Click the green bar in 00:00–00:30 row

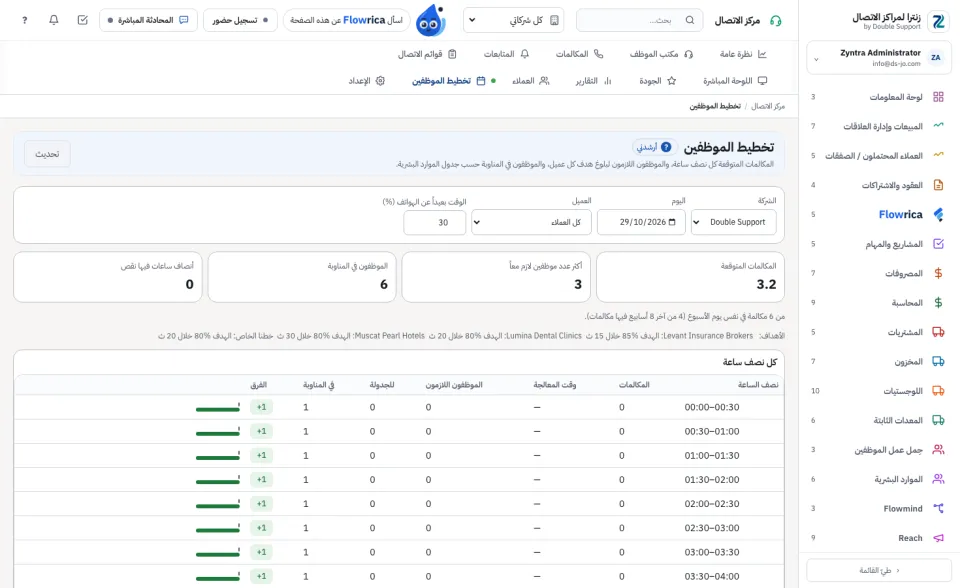[218, 409]
